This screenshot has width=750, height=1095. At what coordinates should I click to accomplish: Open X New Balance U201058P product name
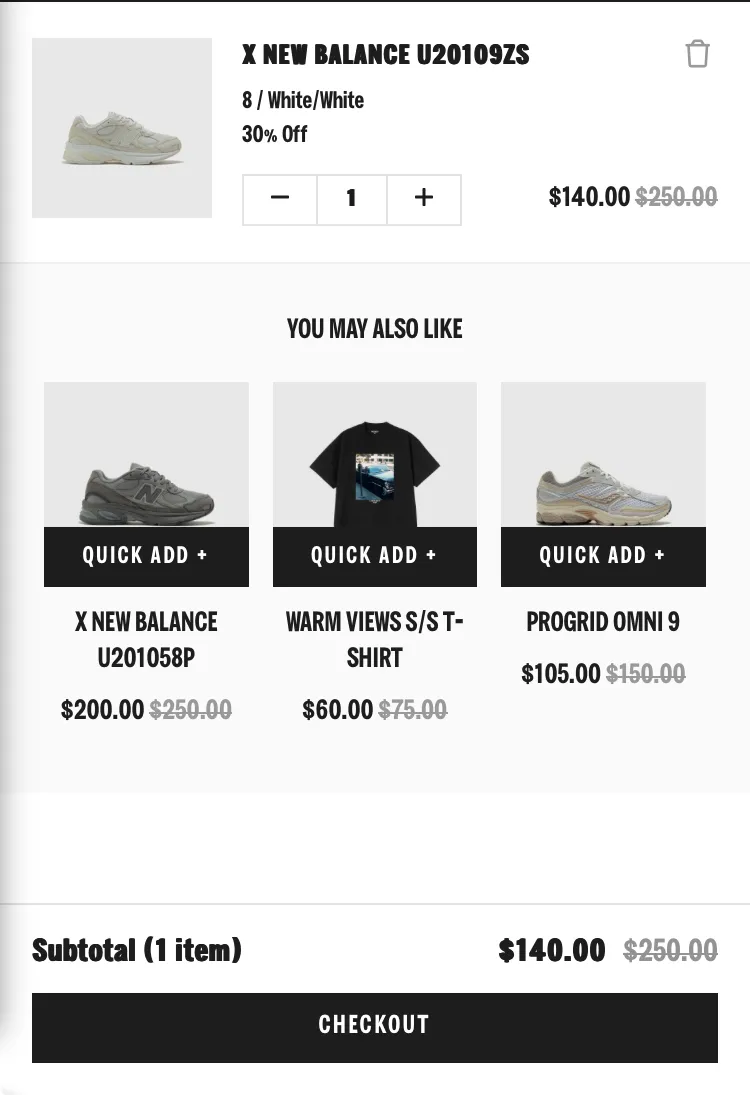point(146,639)
